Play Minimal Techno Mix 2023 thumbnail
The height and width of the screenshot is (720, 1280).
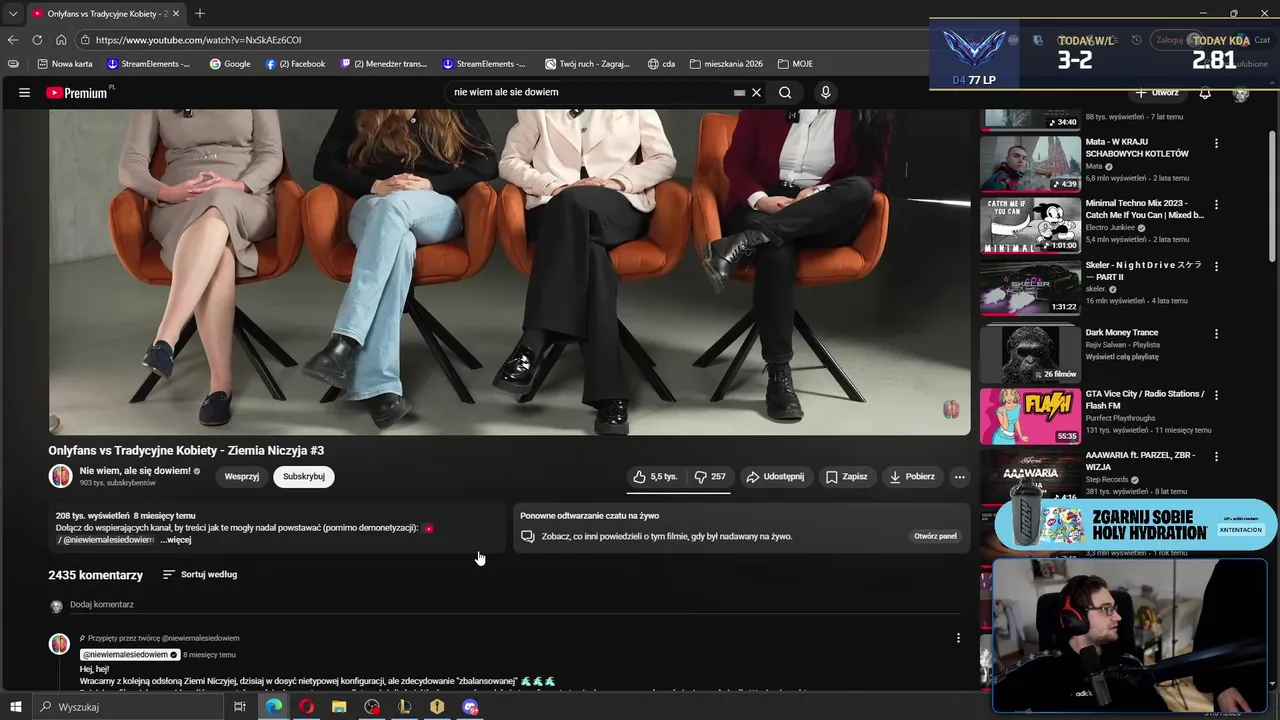pyautogui.click(x=1030, y=225)
